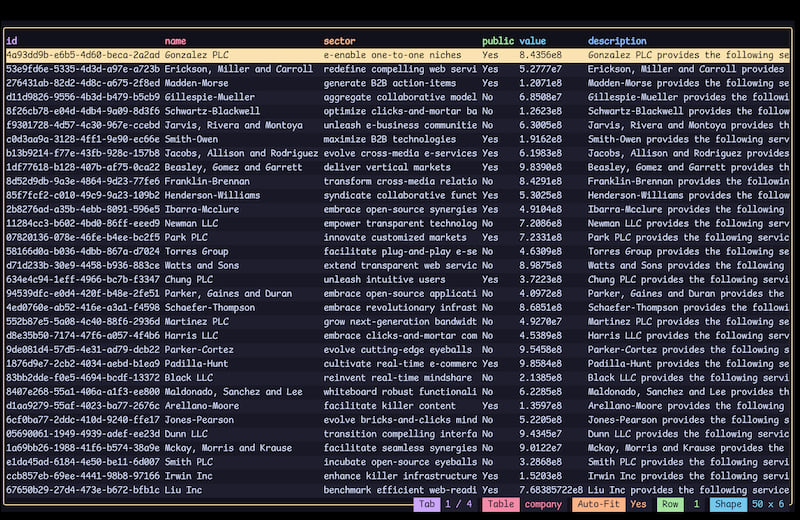Click the Shape label in status bar
Viewport: 800px width, 520px height.
[728, 504]
